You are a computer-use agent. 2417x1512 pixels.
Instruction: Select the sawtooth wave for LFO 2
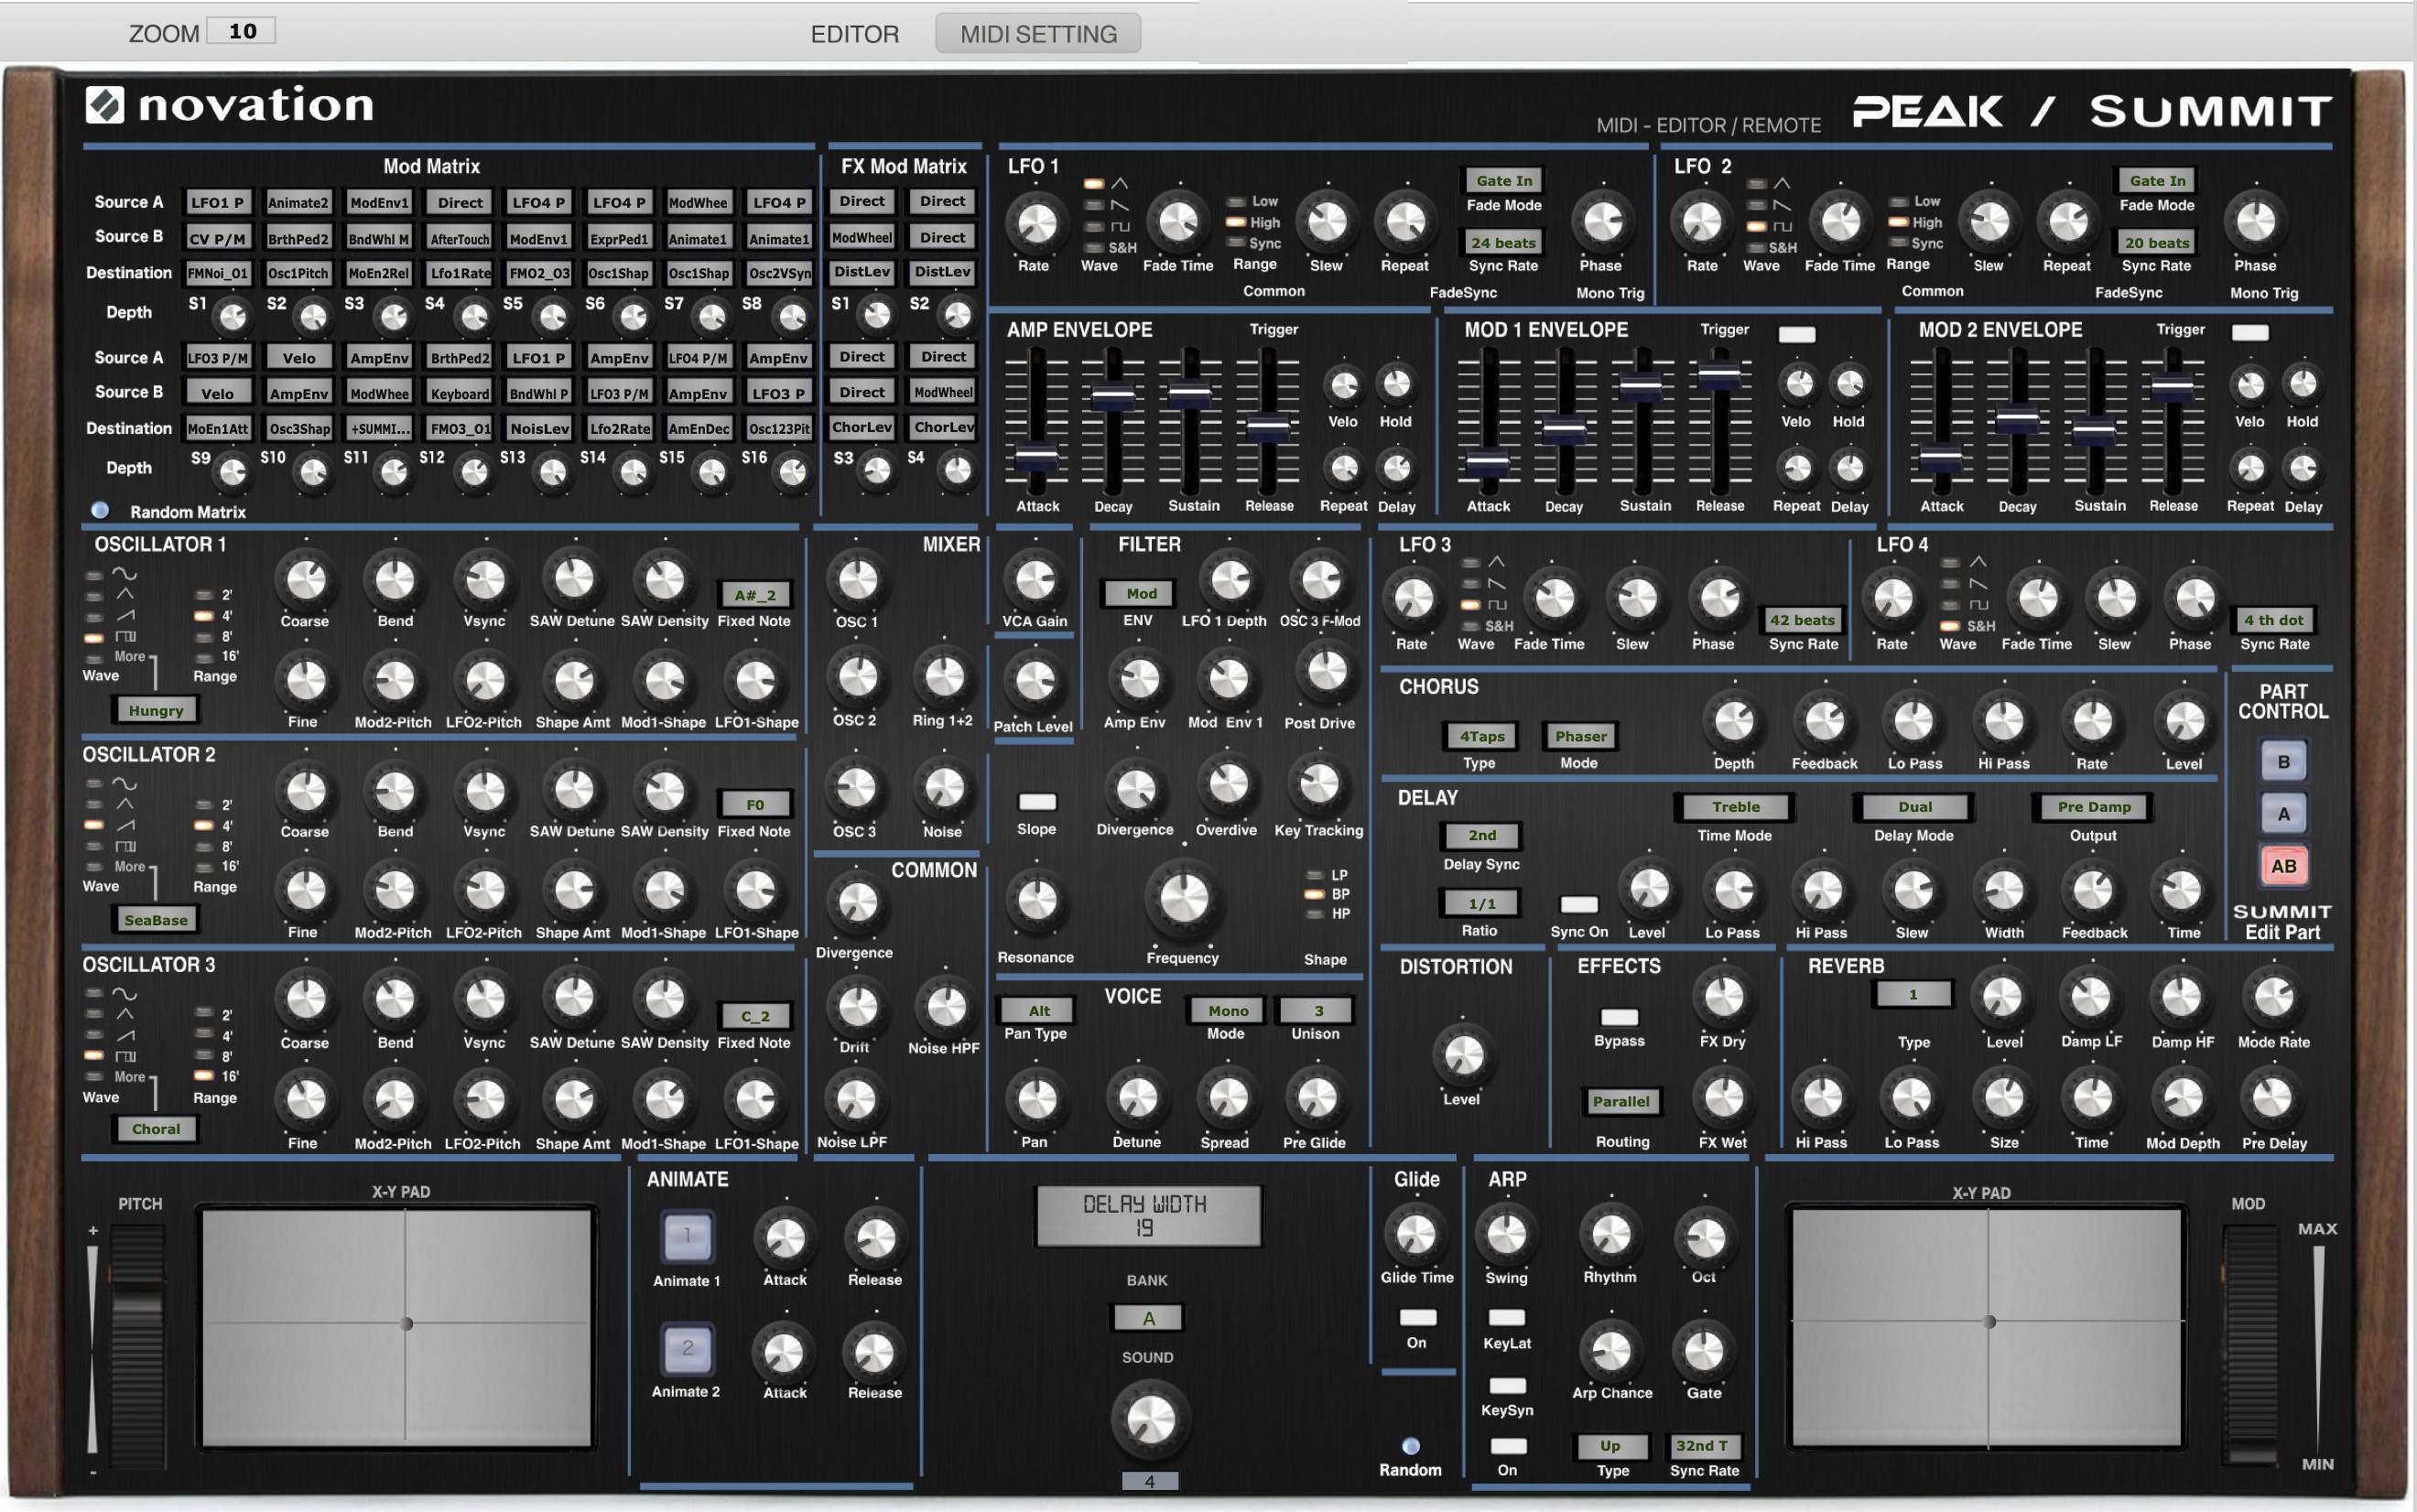coord(1758,205)
